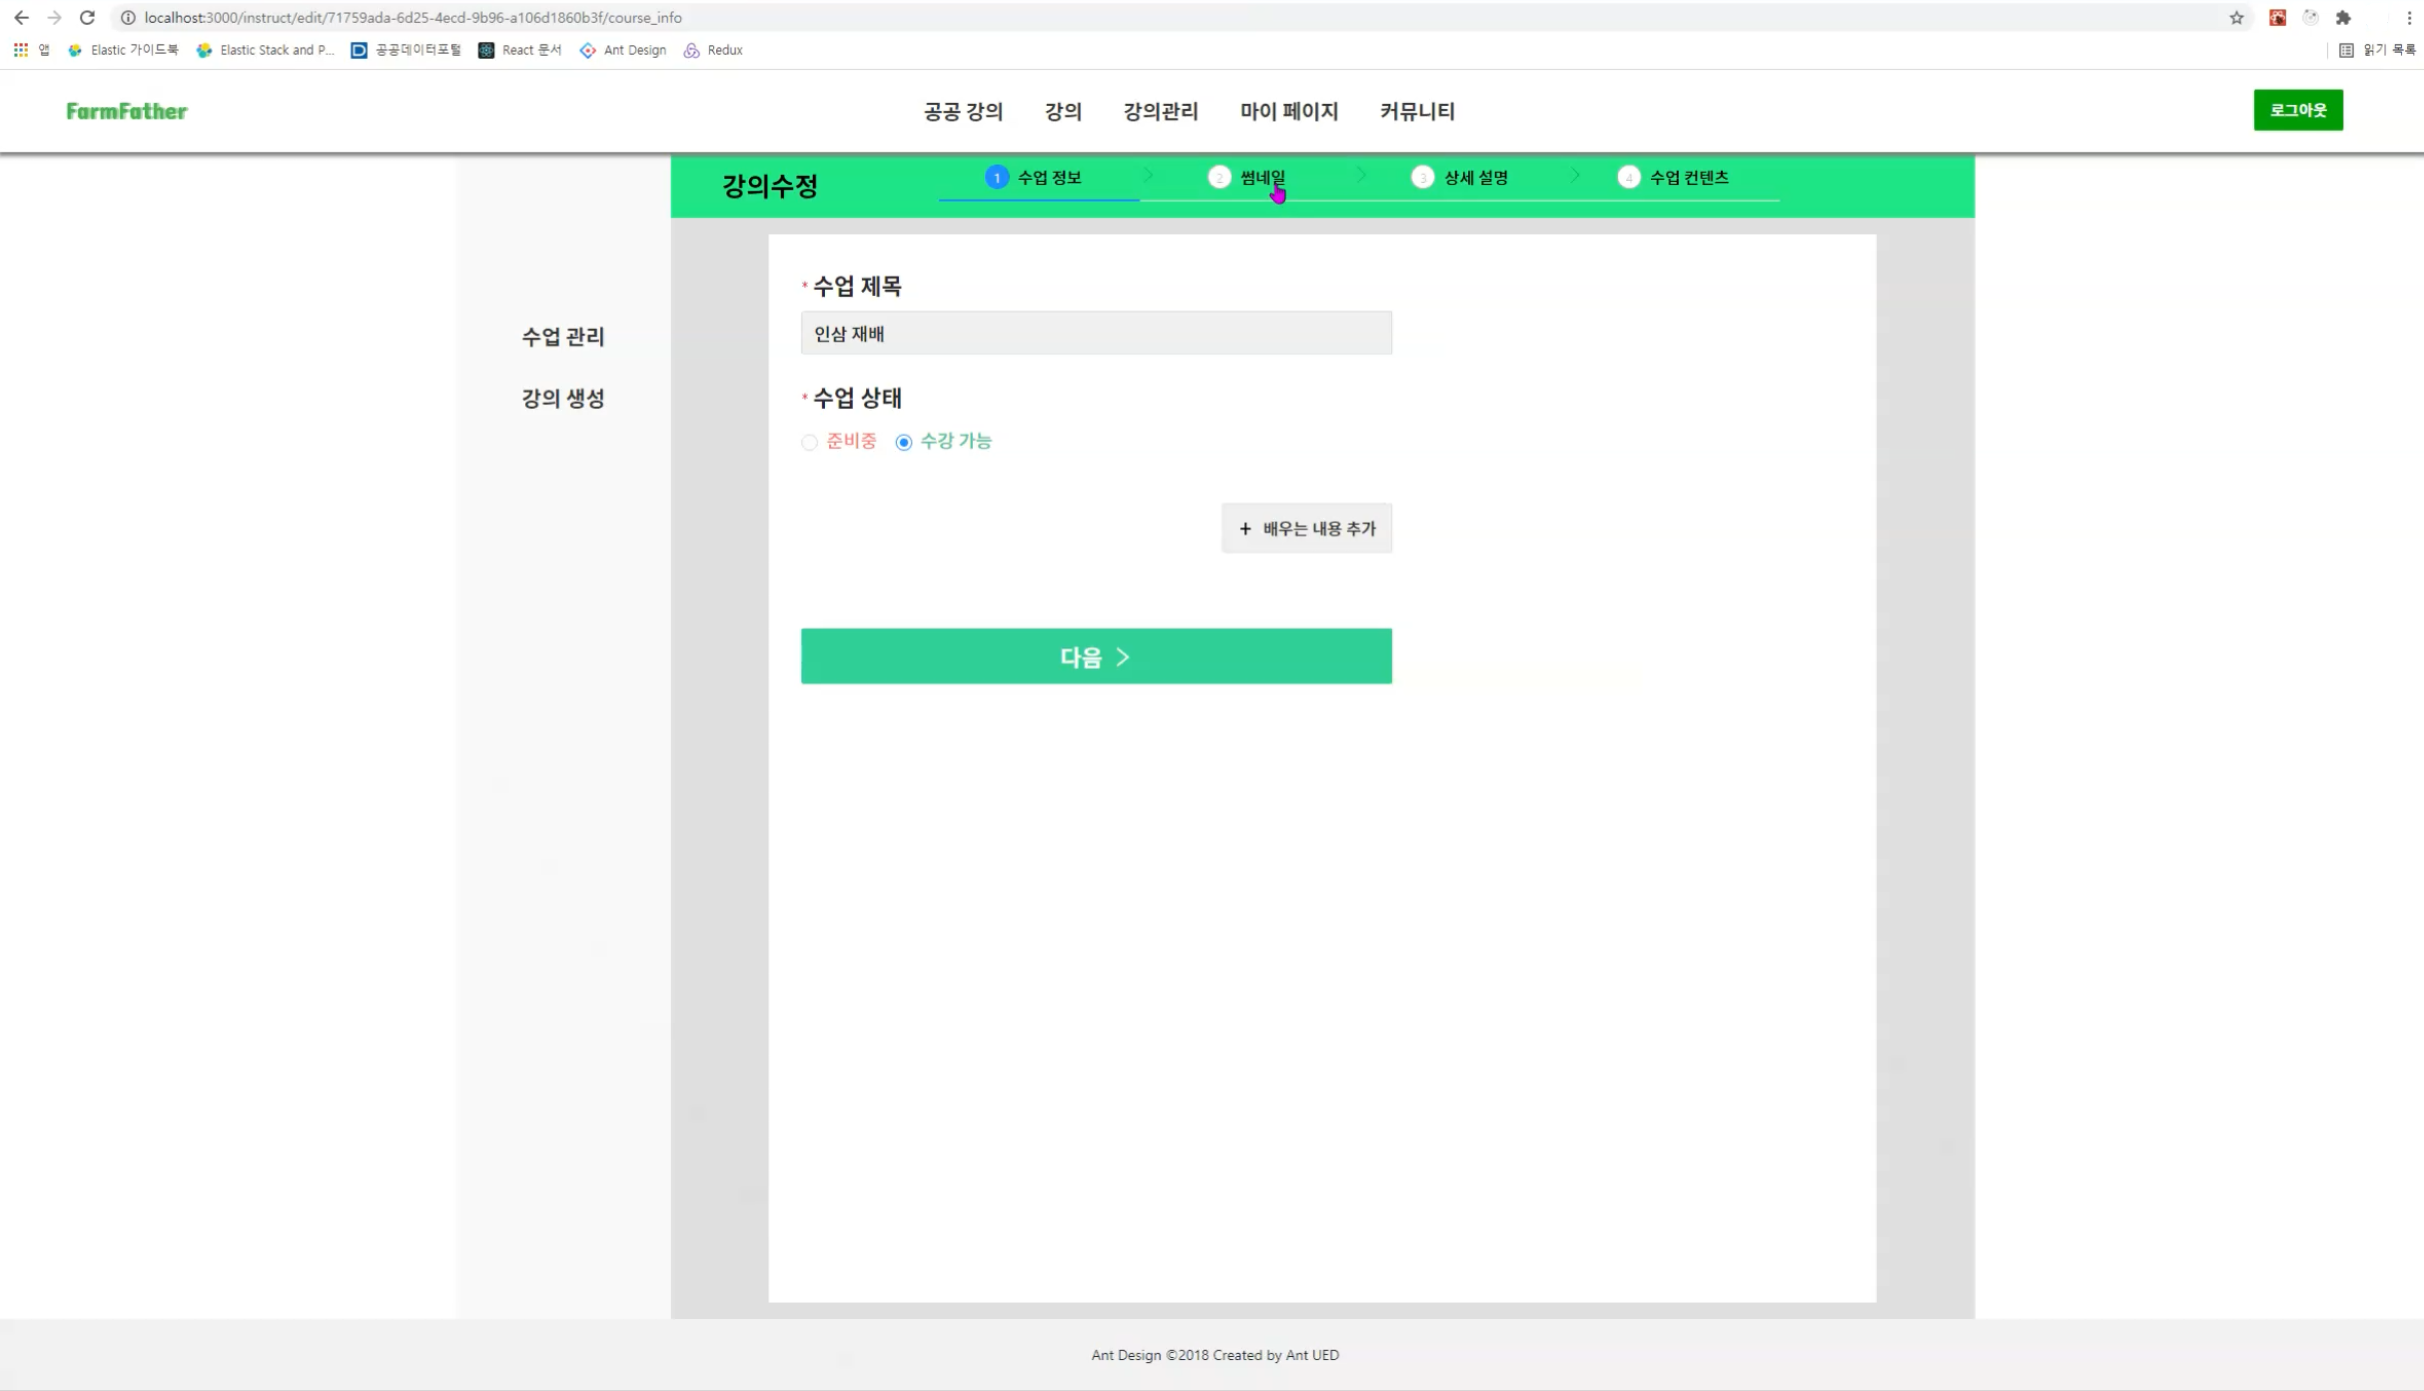Click the step 1 circle icon
The image size is (2424, 1391).
coord(996,177)
